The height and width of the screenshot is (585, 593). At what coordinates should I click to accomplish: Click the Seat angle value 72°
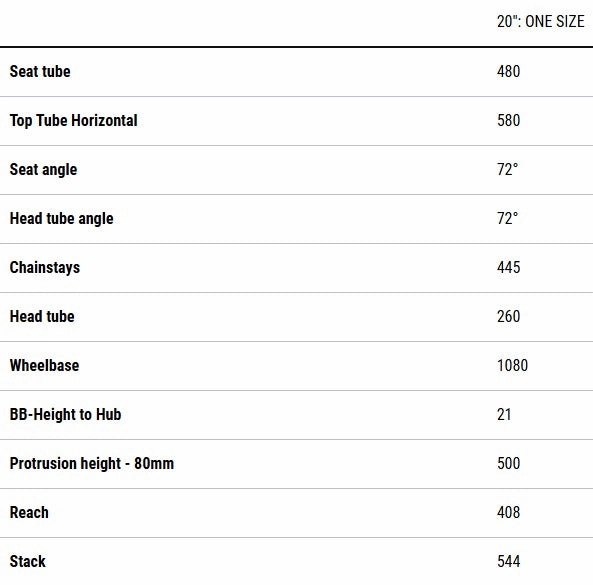[508, 169]
